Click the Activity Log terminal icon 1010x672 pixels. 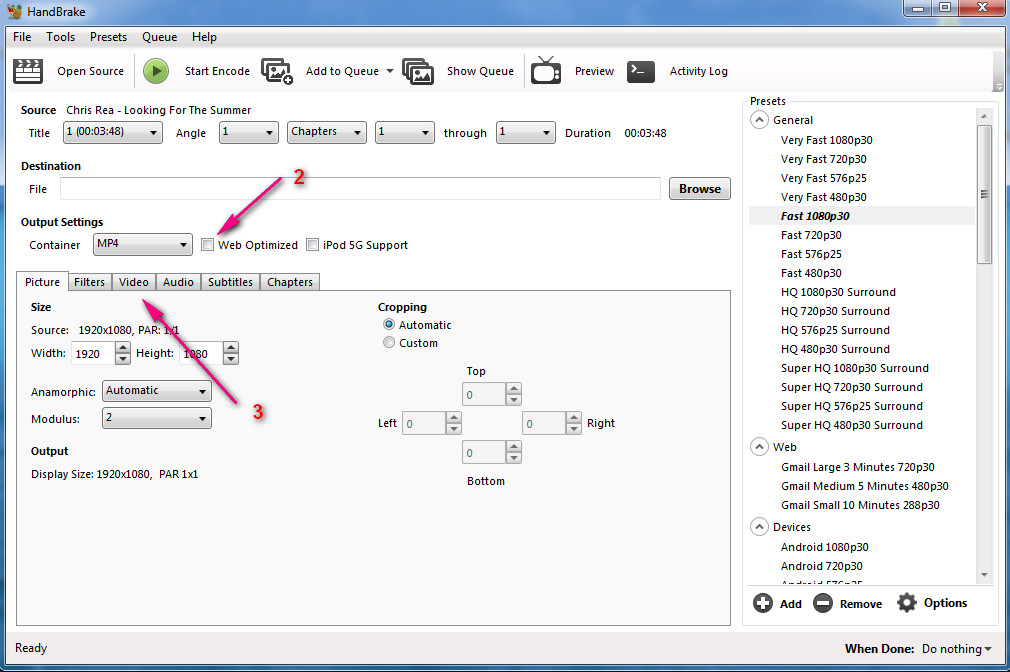click(641, 71)
